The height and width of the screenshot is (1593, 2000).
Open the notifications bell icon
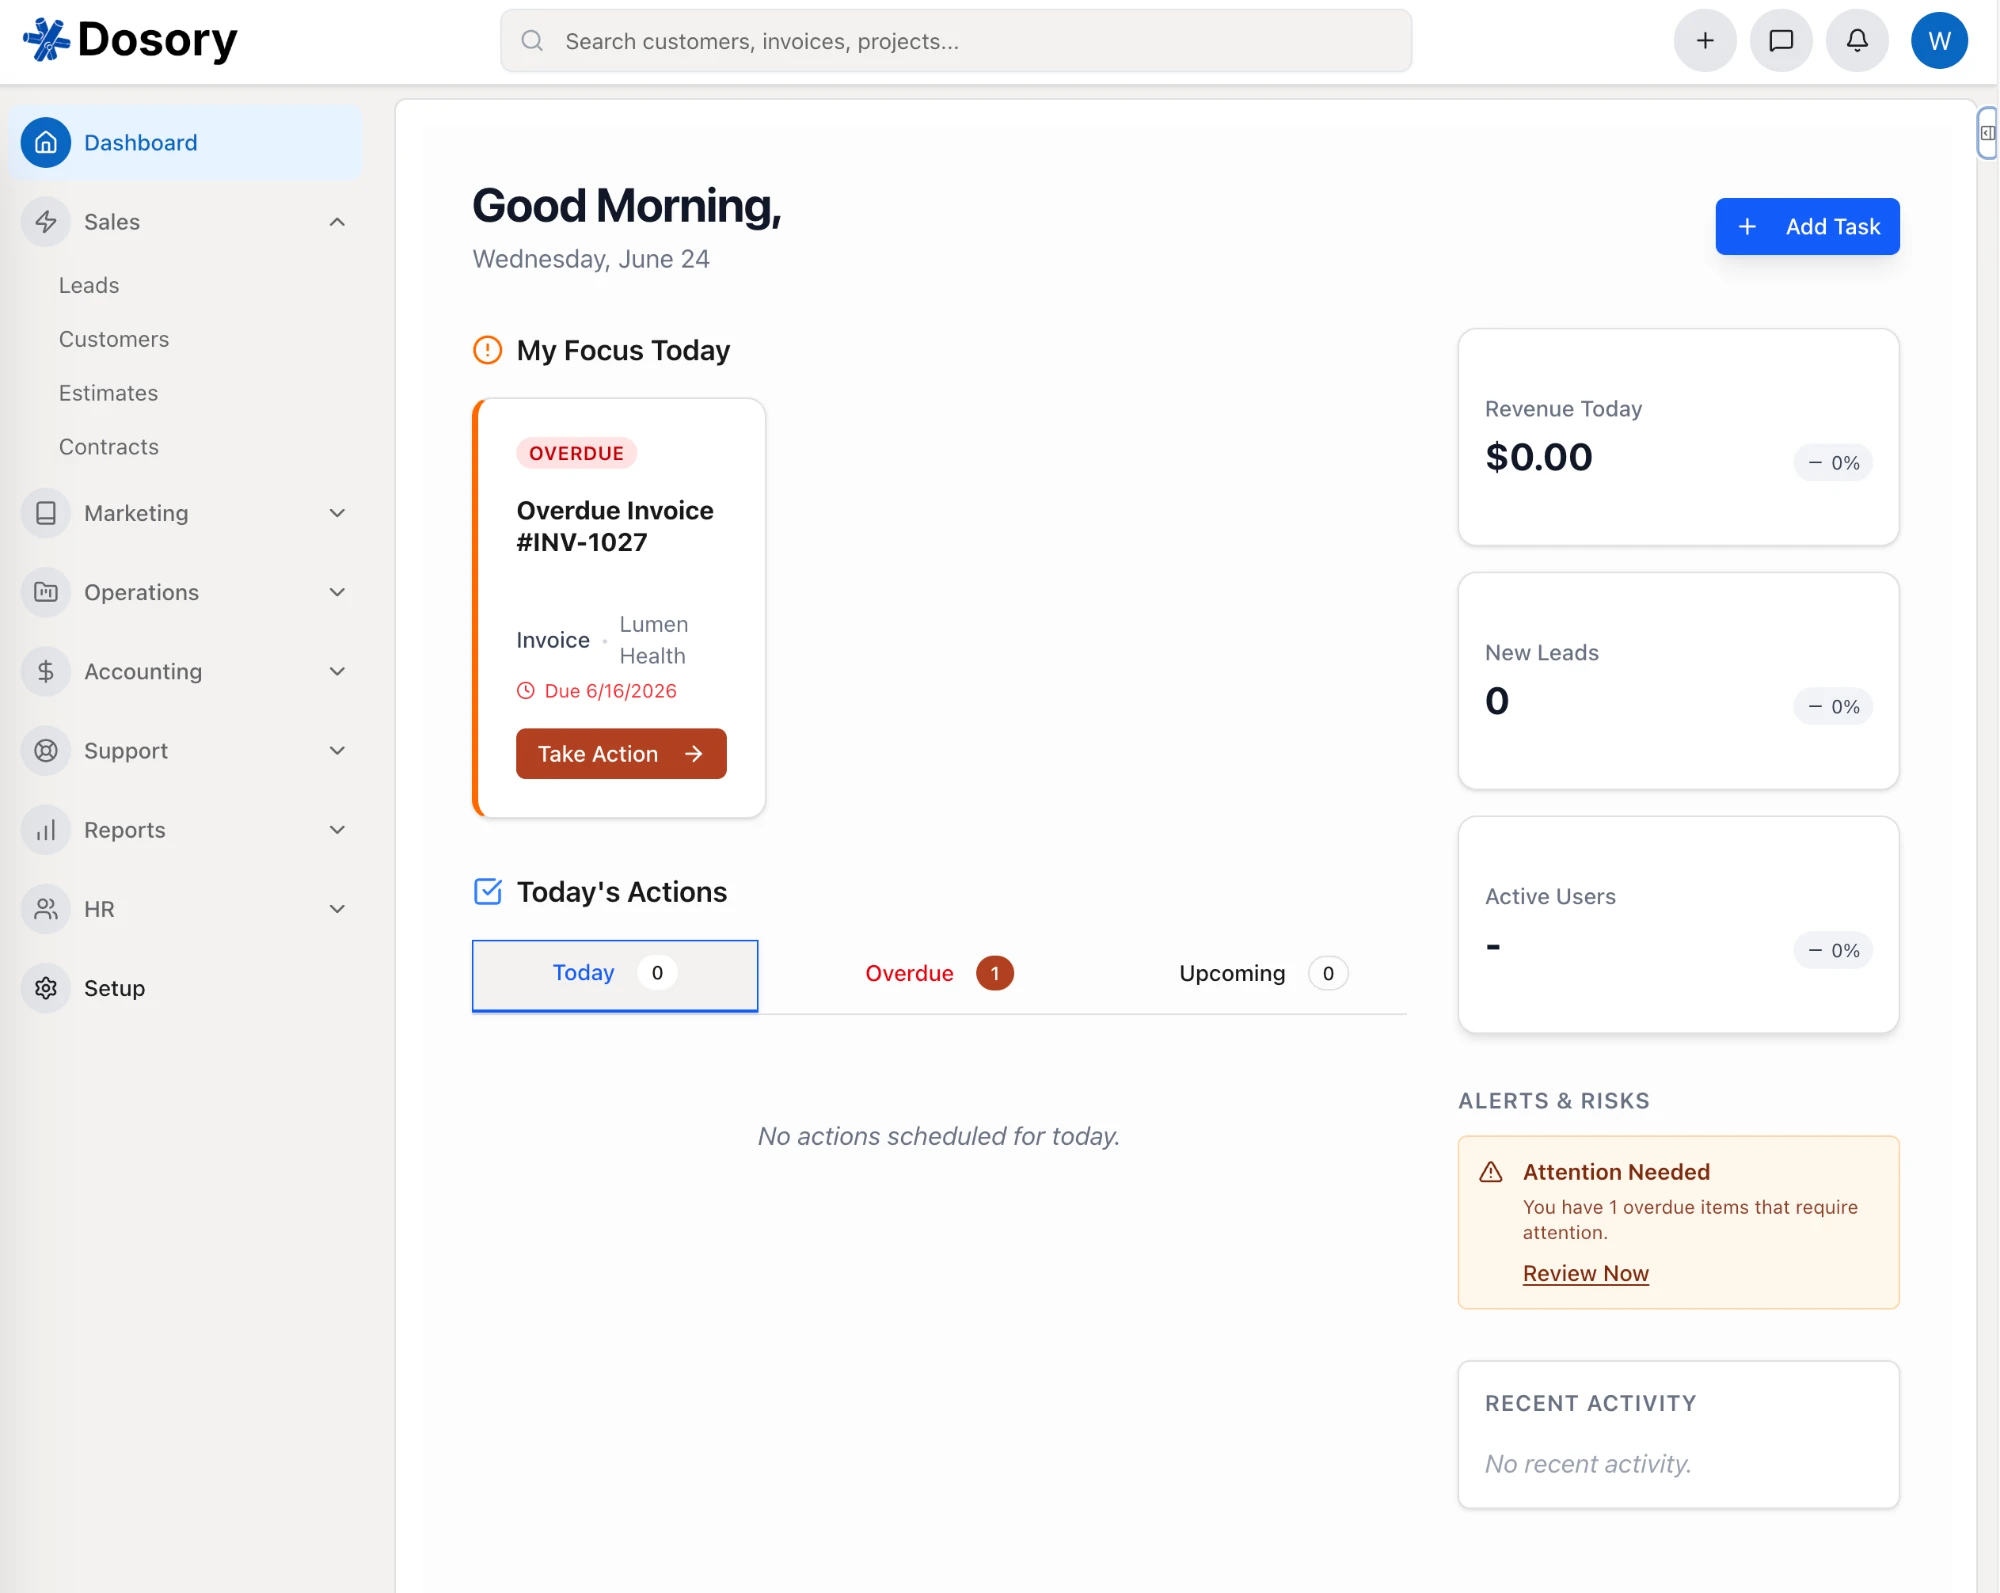pos(1857,41)
